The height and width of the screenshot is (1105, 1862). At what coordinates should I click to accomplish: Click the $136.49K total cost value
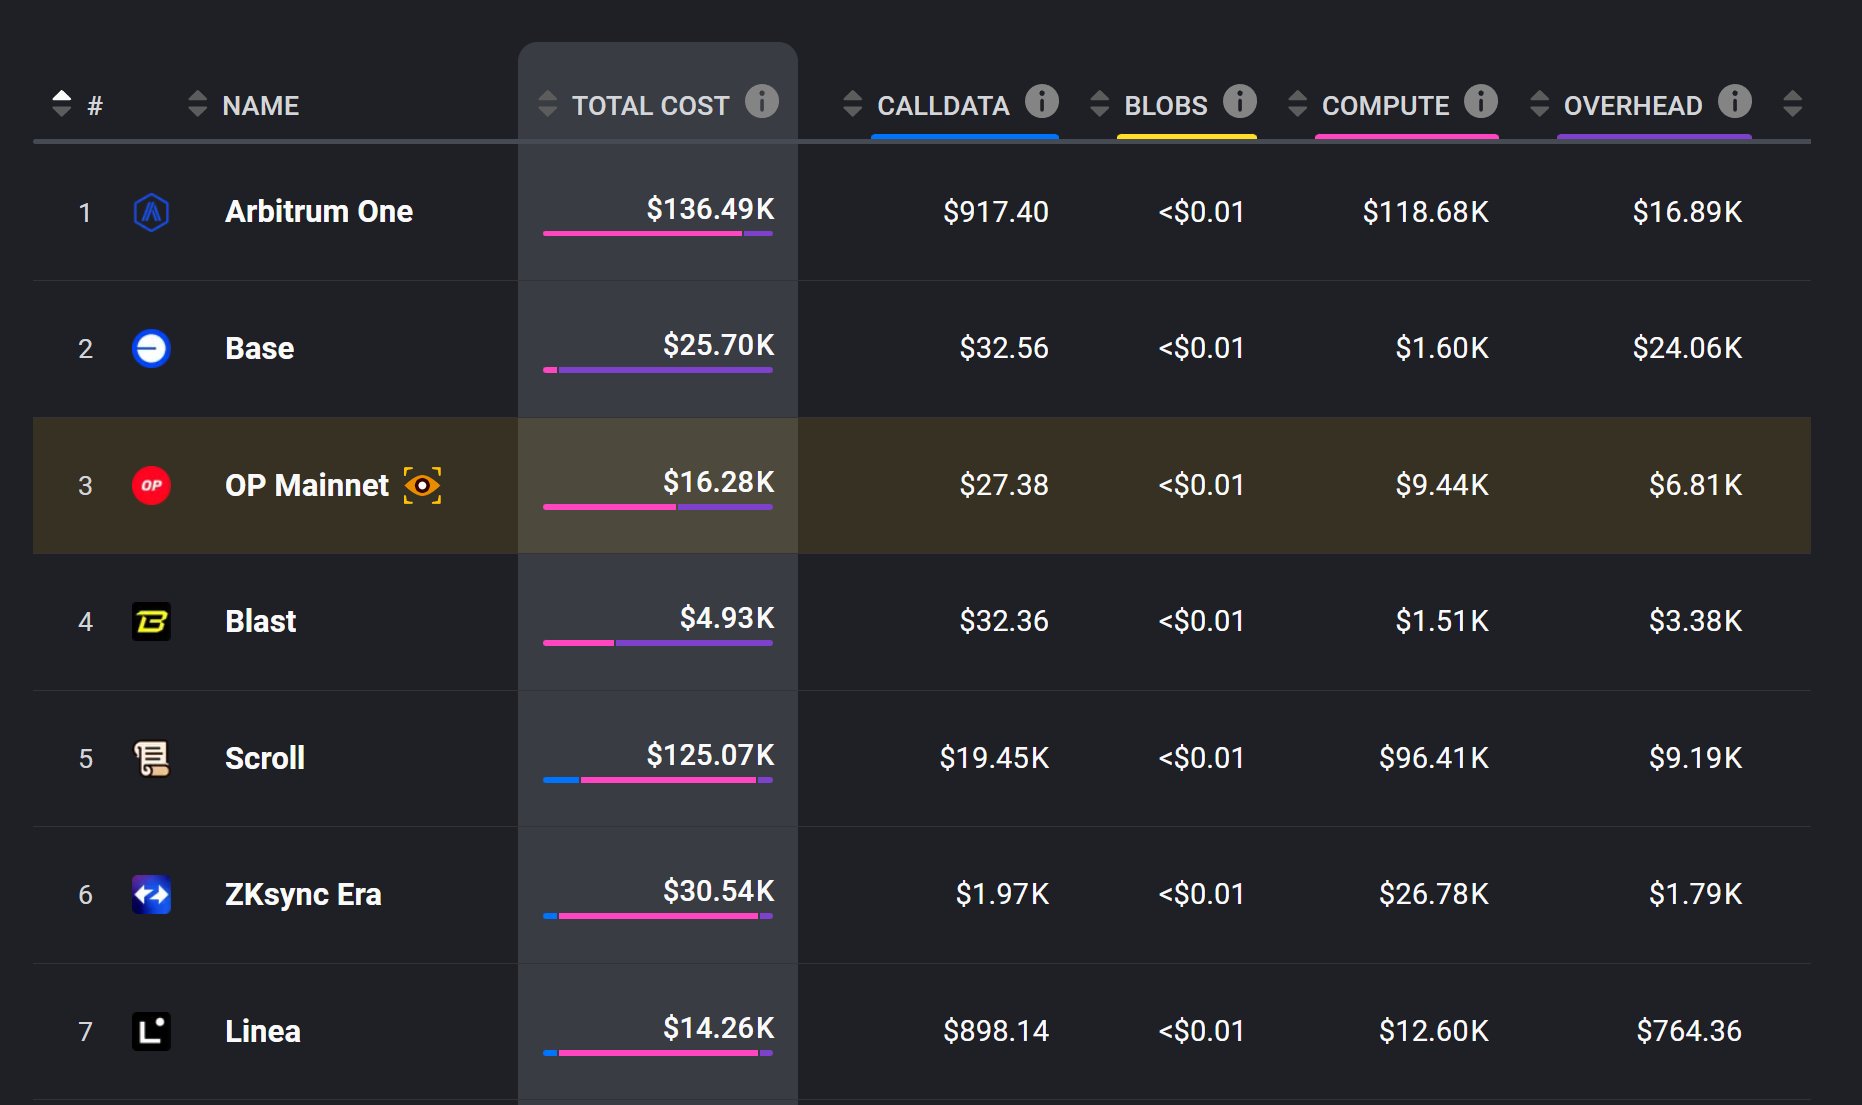[x=710, y=209]
